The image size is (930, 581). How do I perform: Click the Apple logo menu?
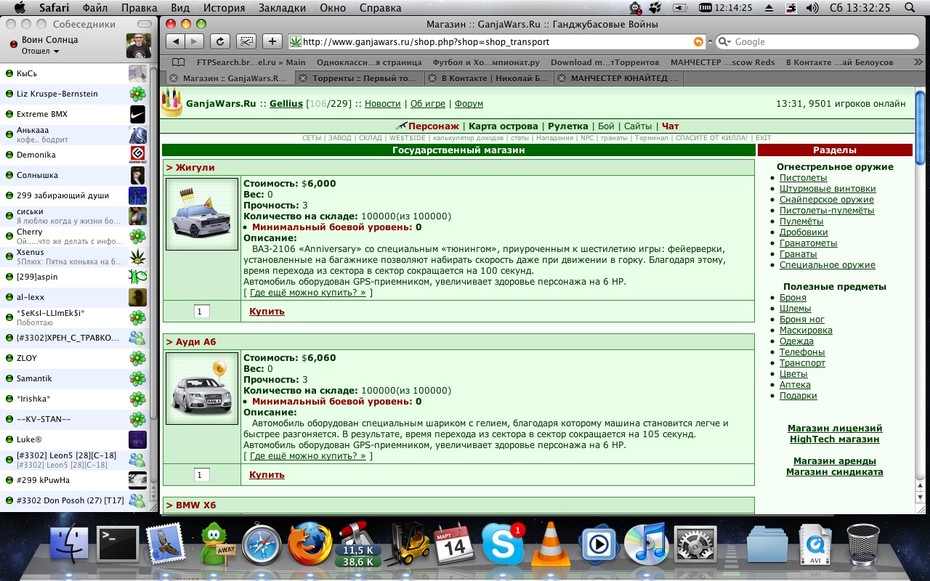pos(20,8)
